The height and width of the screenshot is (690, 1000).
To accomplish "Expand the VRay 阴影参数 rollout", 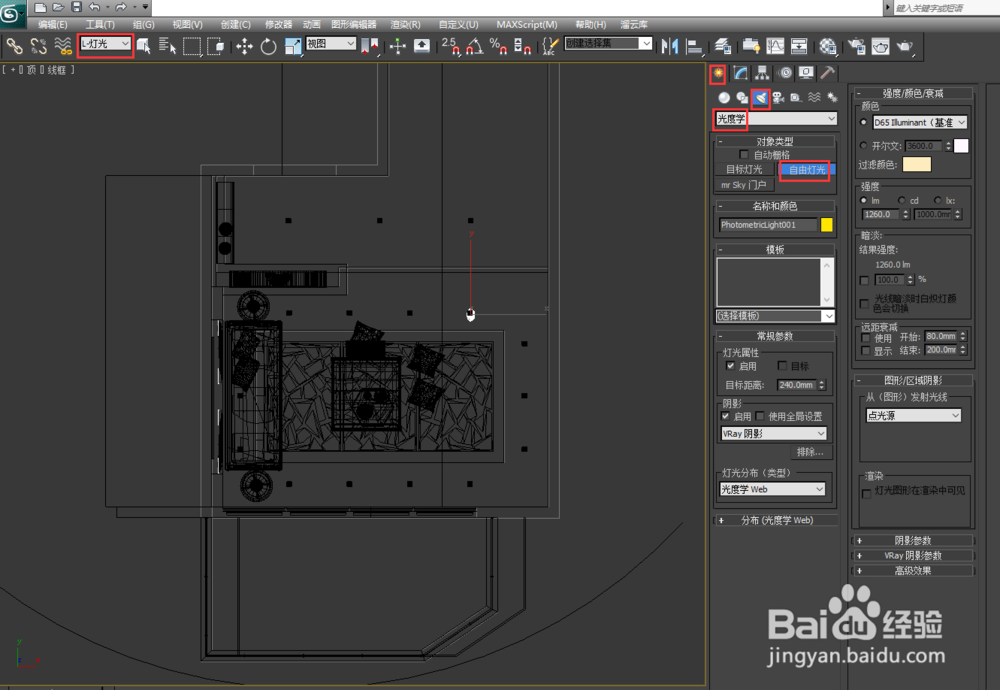I will pos(913,555).
